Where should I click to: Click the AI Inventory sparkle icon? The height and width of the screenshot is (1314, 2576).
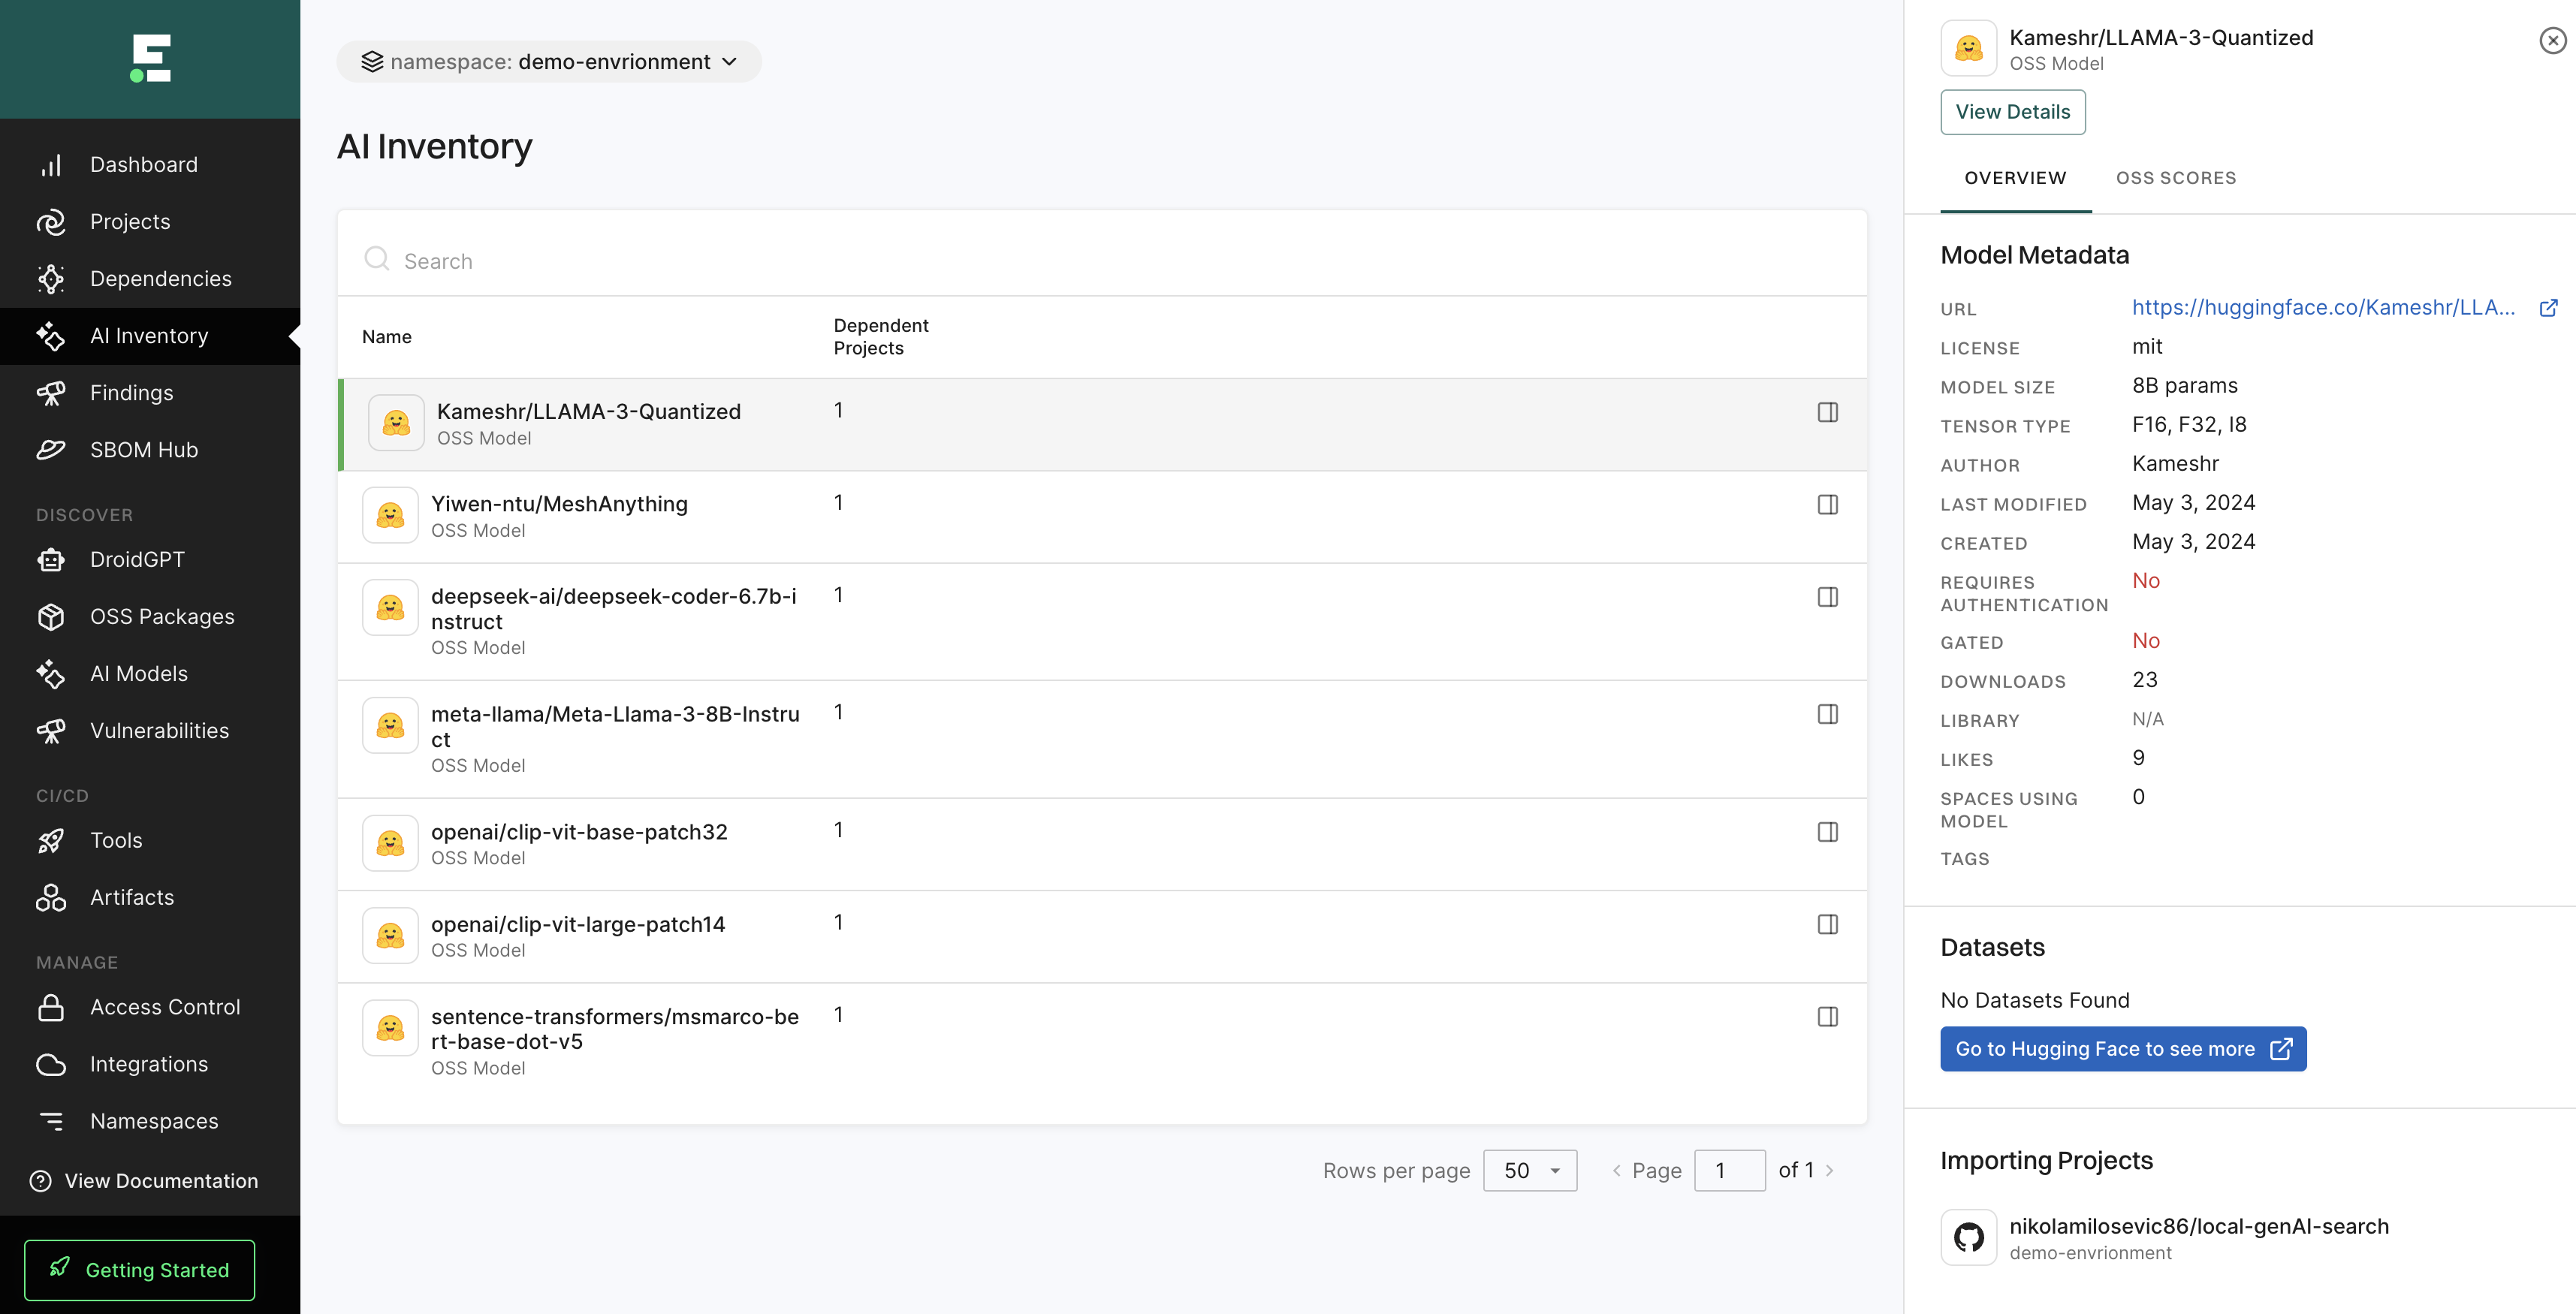click(x=51, y=336)
